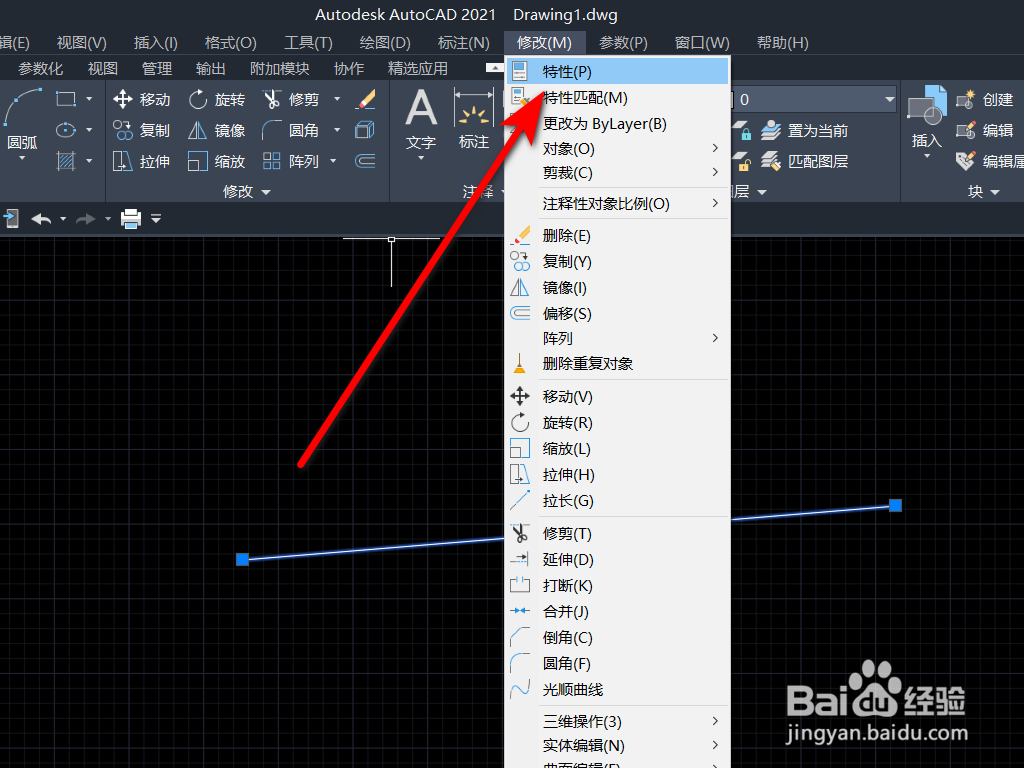Click the Undo arrow in quick toolbar
This screenshot has height=768, width=1024.
click(x=41, y=219)
